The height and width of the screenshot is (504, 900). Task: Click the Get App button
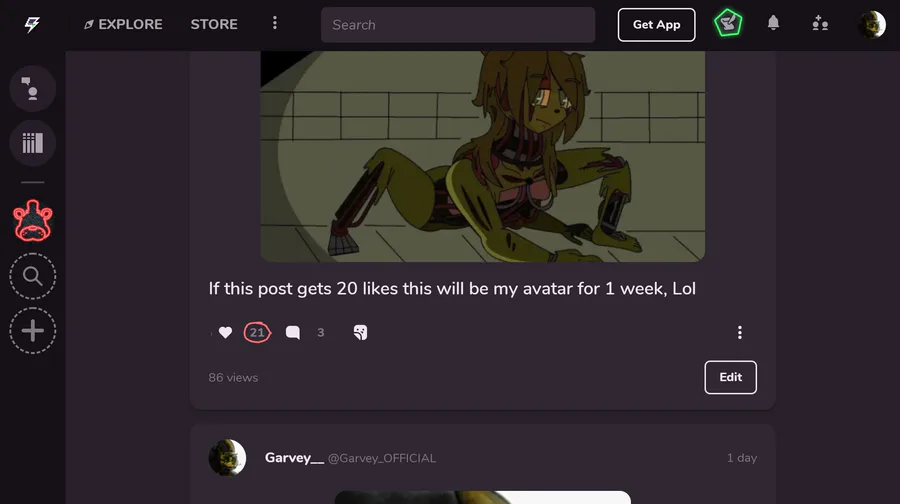coord(656,25)
